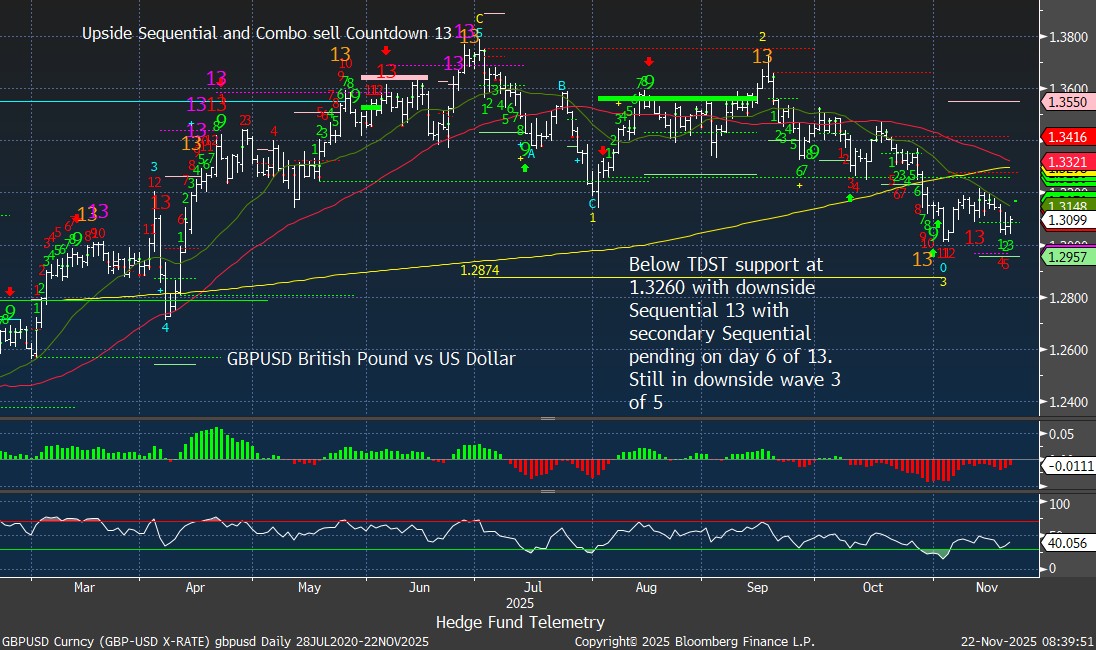Click red down arrow above the pink June bar
This screenshot has height=650, width=1096.
(387, 50)
